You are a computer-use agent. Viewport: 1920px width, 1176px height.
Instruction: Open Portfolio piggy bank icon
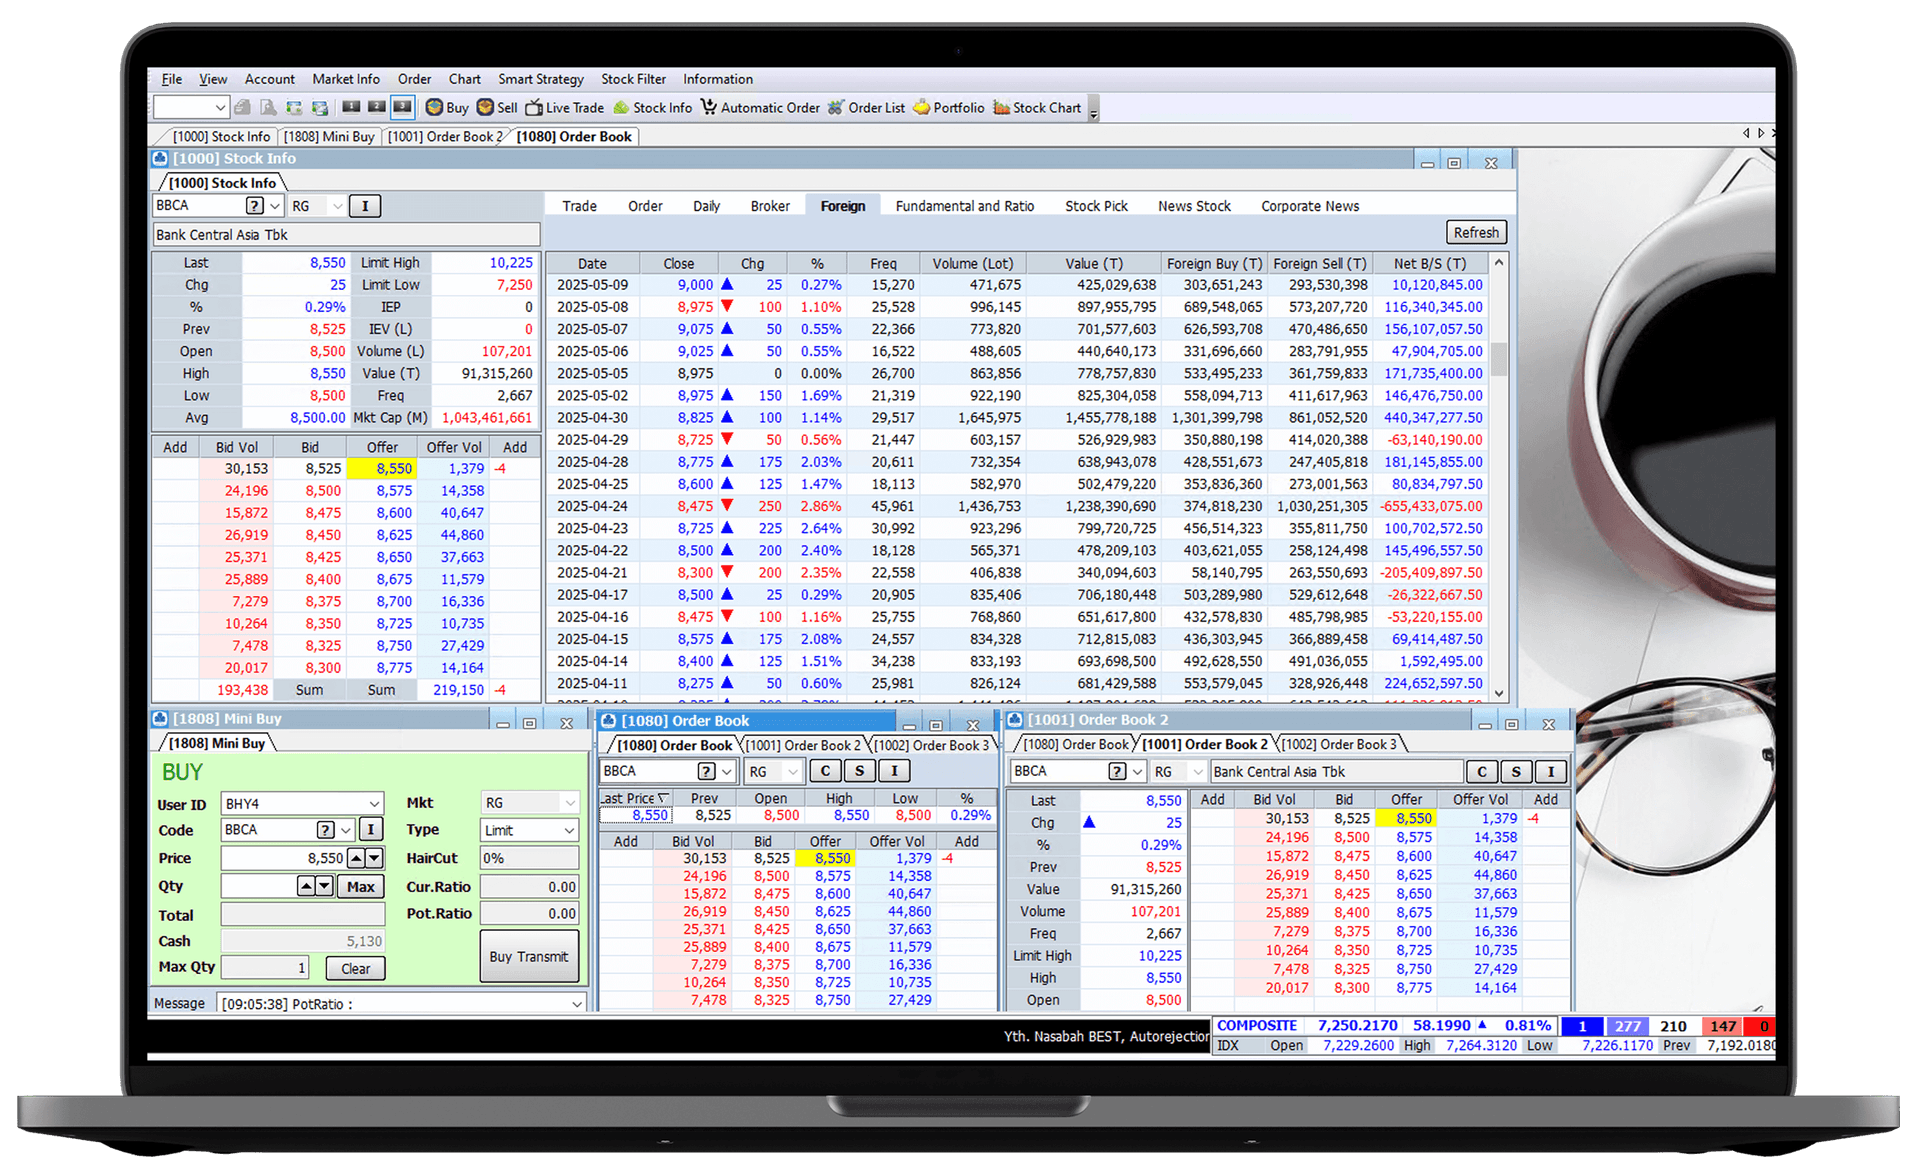pyautogui.click(x=922, y=108)
